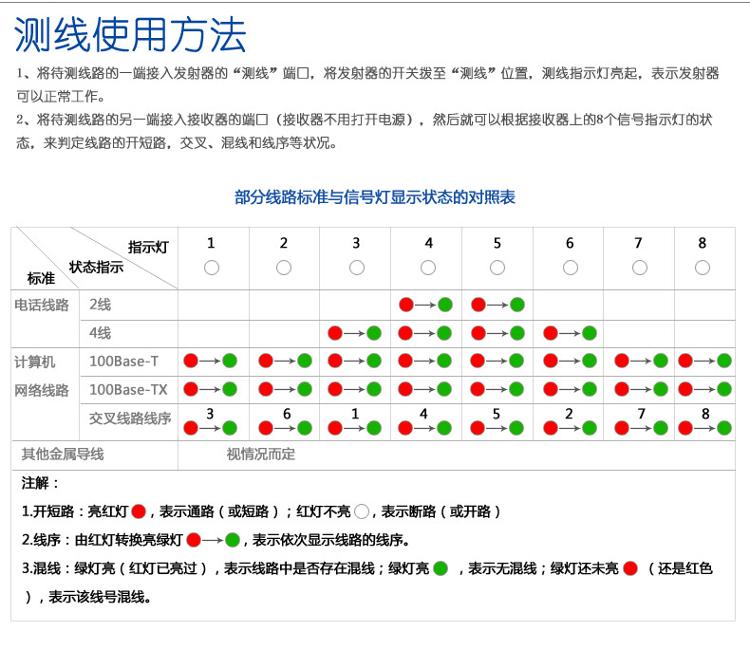Click the empty indicator circle under number 6
Viewport: 750px width, 650px height.
coord(570,267)
